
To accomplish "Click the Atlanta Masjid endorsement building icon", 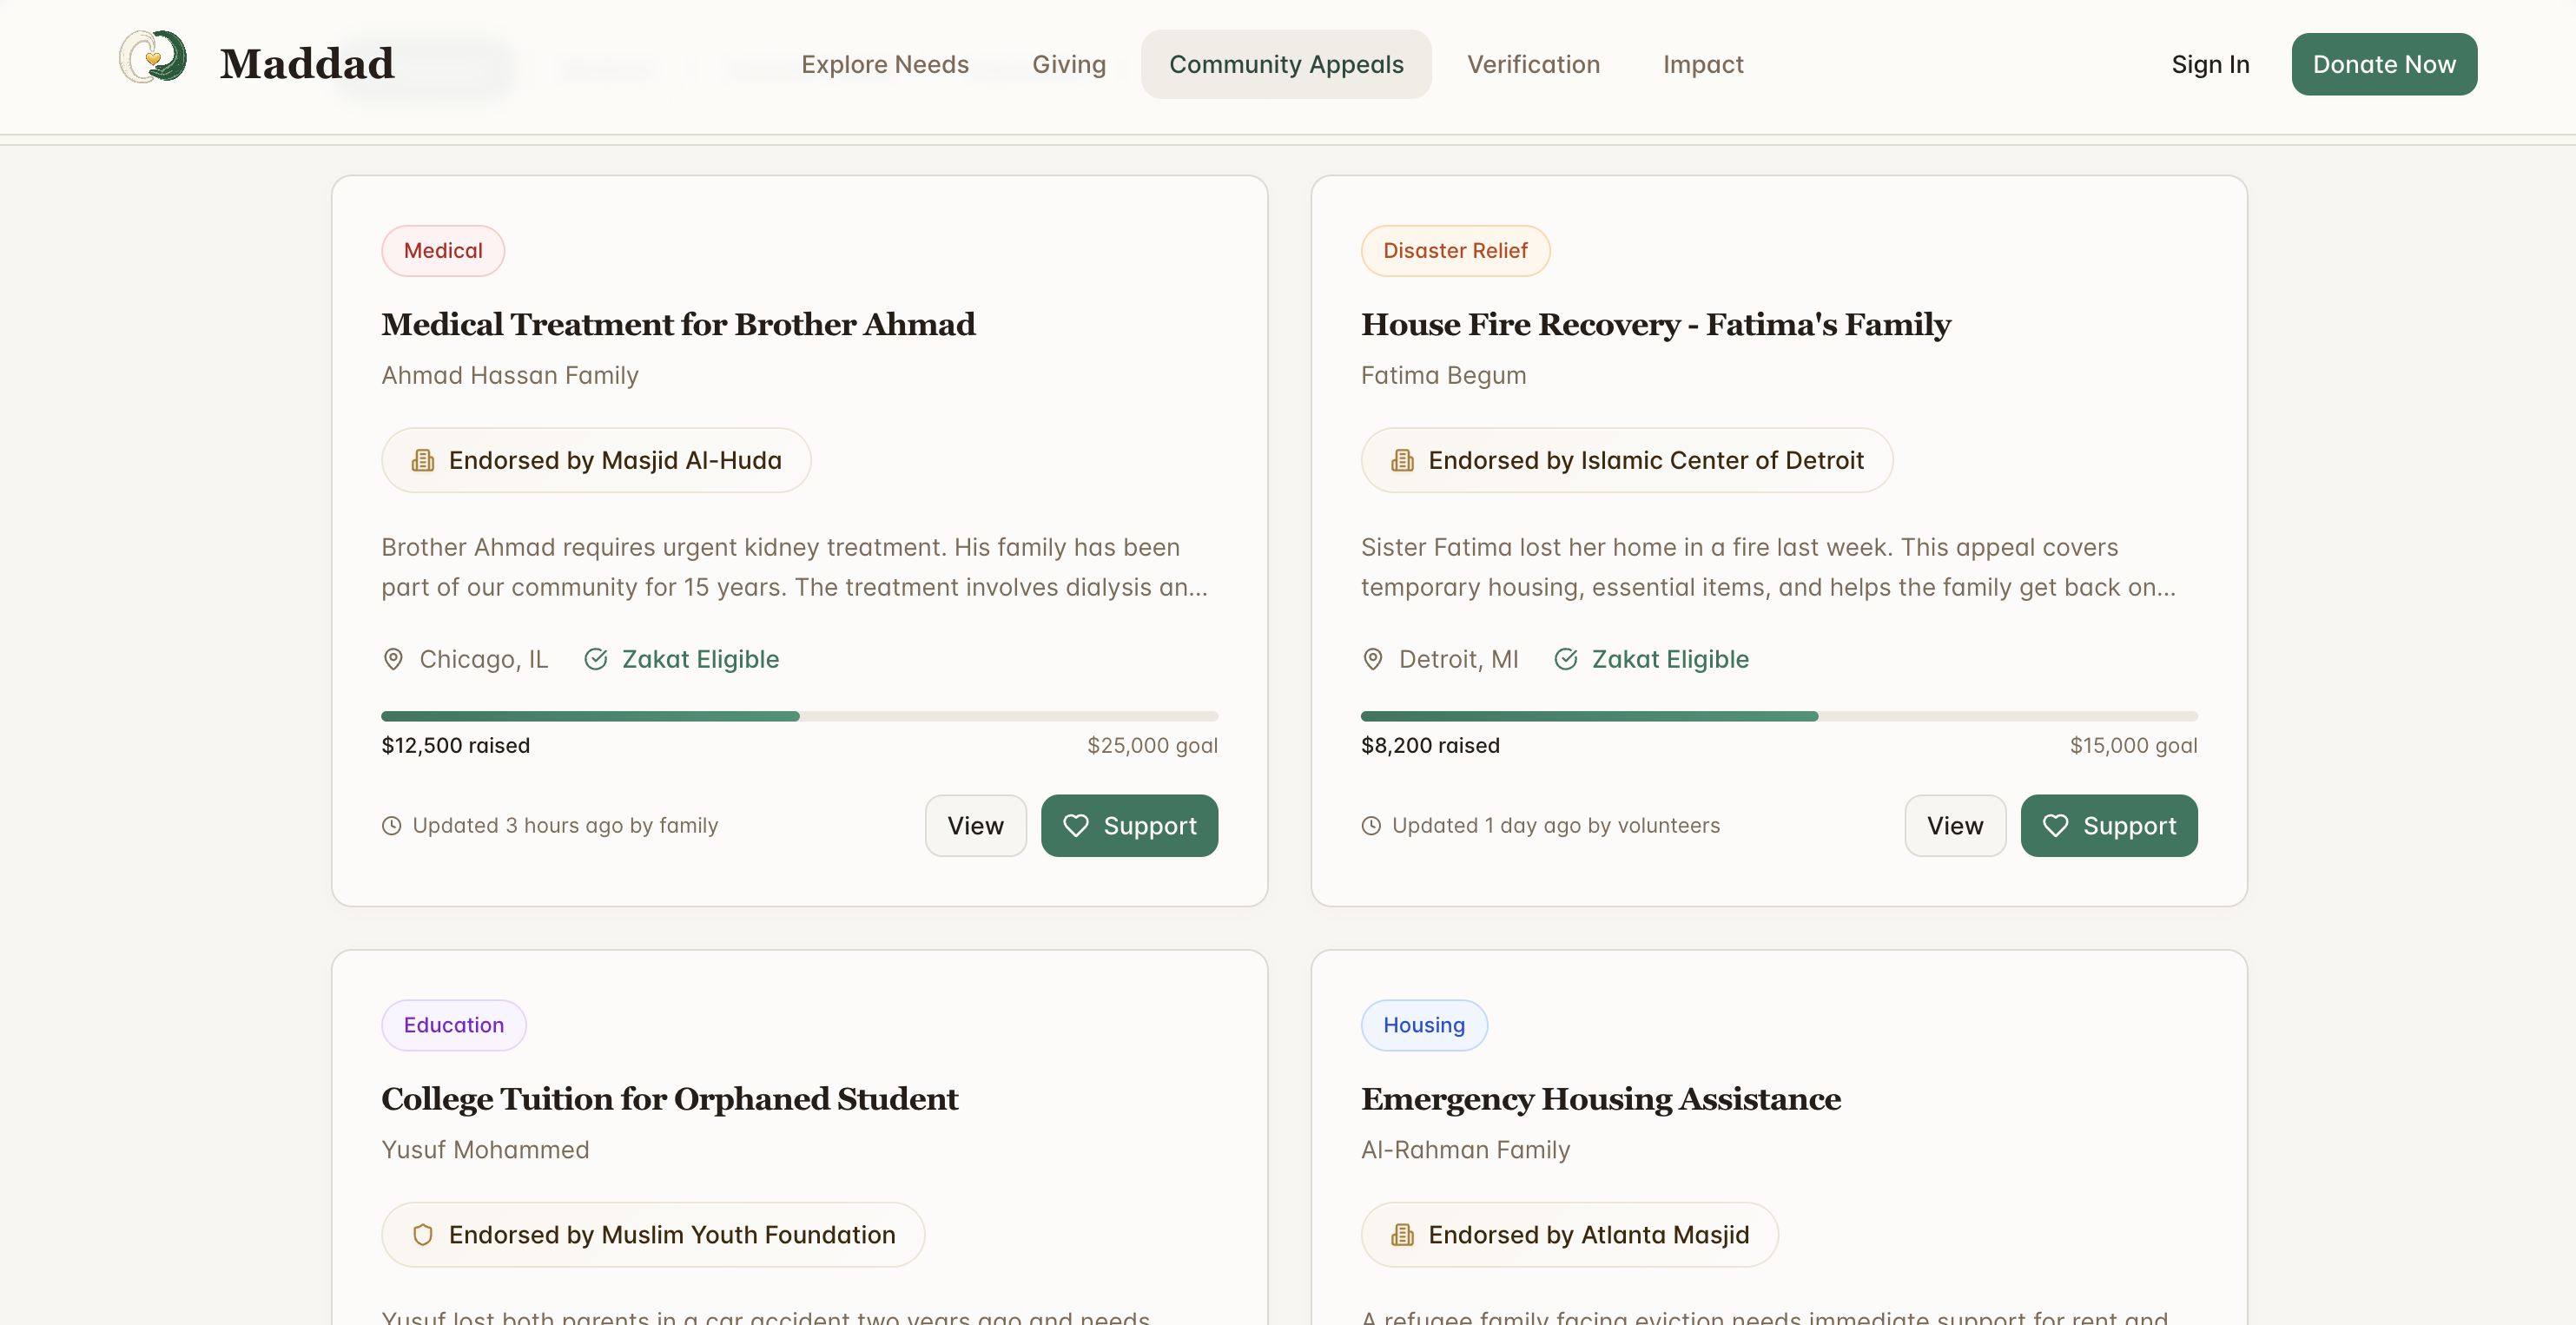I will pos(1402,1235).
